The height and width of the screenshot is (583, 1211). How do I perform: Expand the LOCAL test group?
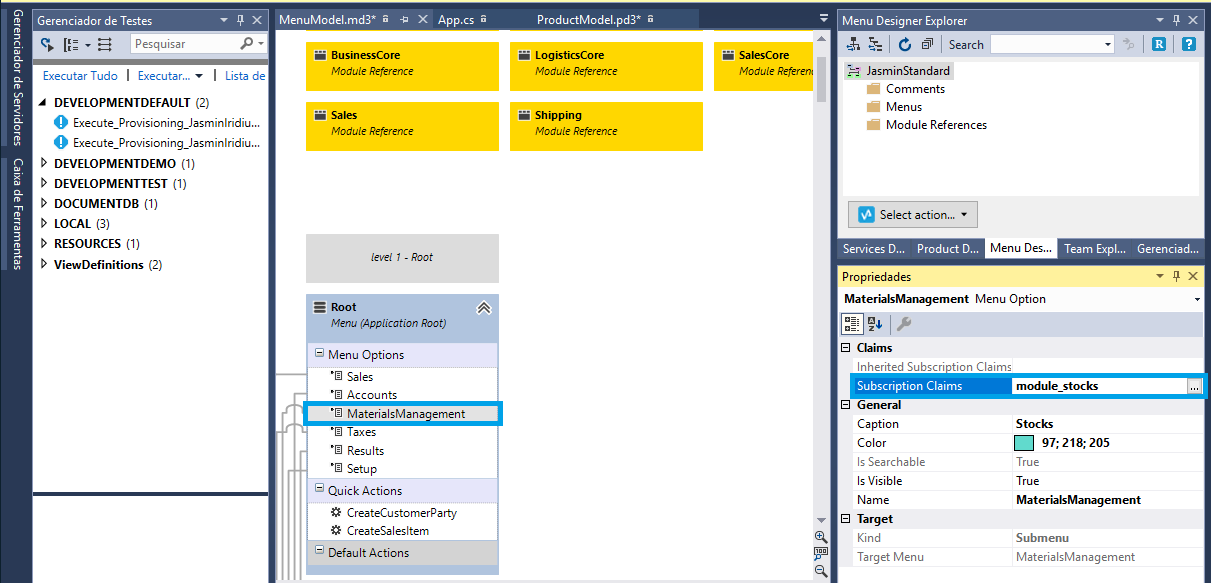click(x=44, y=223)
